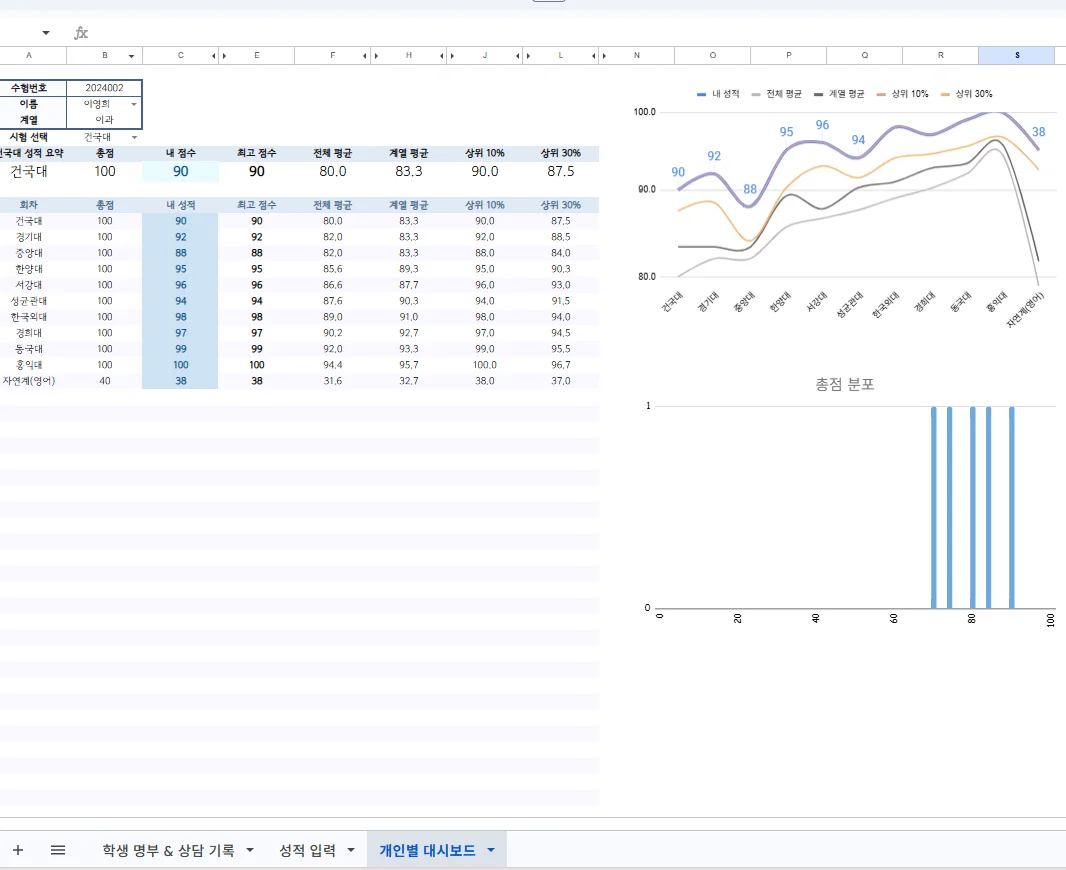Click 계열 평균 legend color marker
1066x870 pixels.
point(819,94)
